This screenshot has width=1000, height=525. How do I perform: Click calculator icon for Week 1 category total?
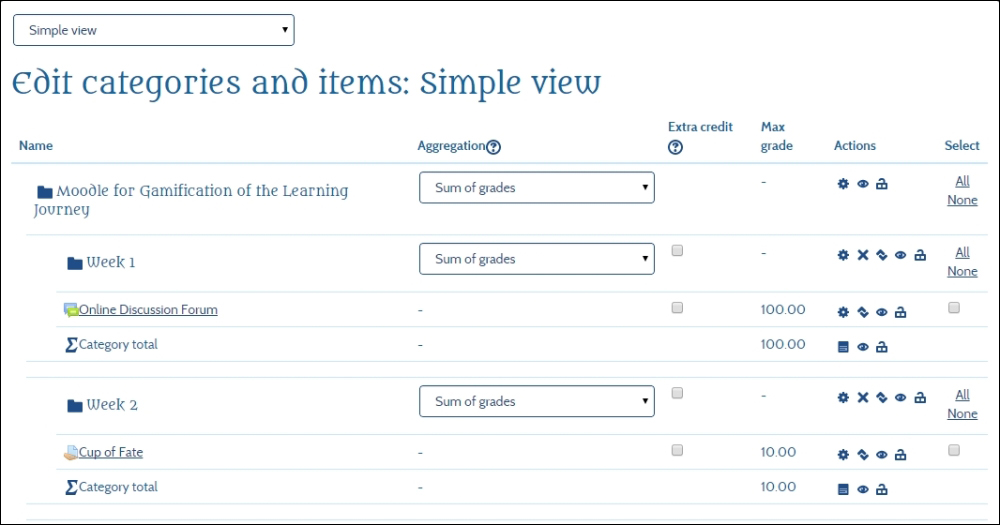(x=843, y=347)
